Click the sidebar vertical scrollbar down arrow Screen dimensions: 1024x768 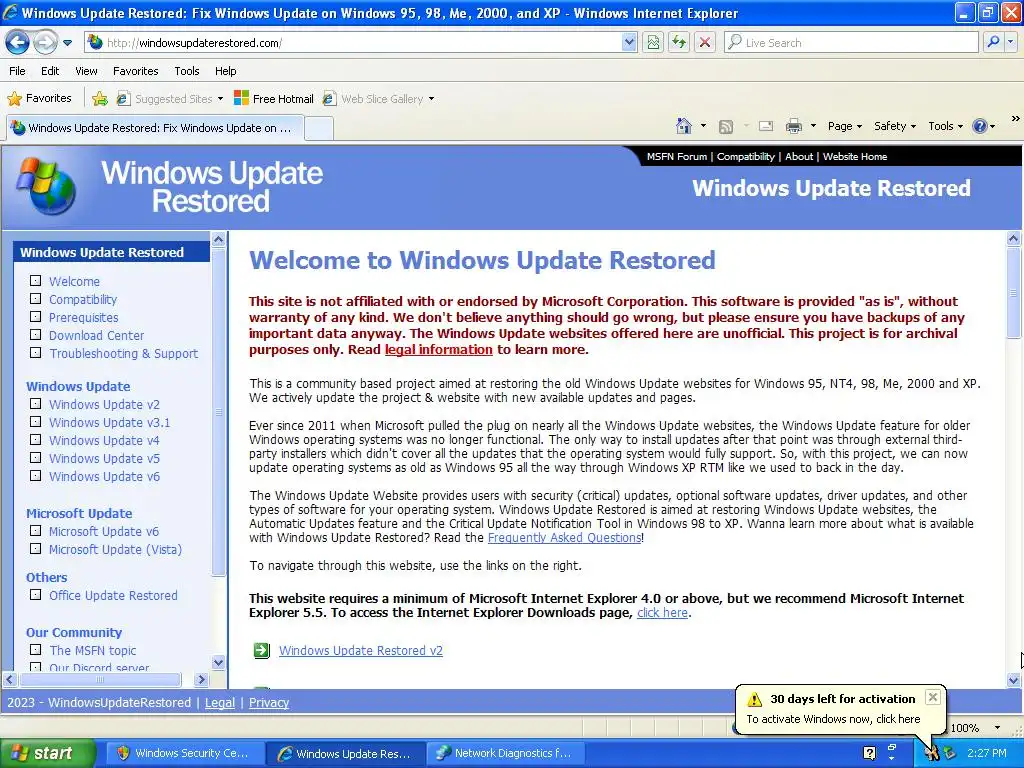(x=218, y=662)
